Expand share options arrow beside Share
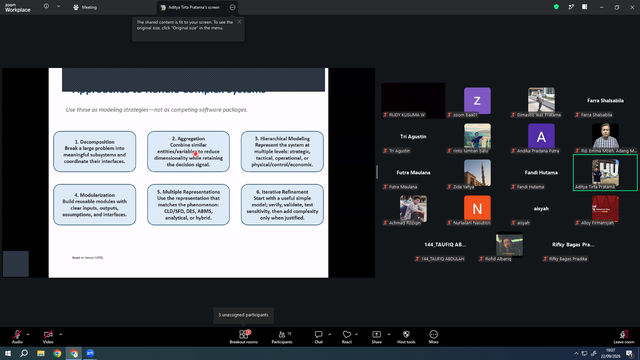This screenshot has width=640, height=360. tap(389, 334)
